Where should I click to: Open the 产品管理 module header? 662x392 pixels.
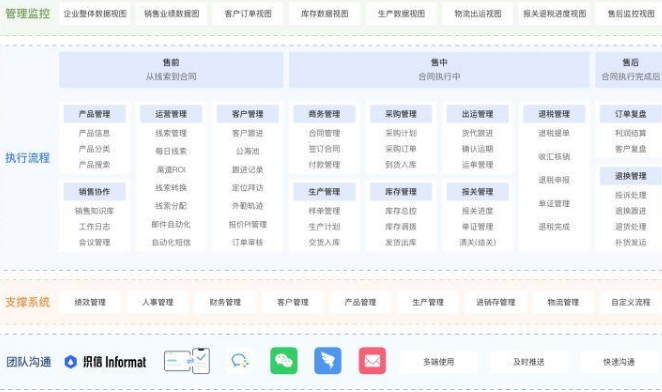(95, 114)
